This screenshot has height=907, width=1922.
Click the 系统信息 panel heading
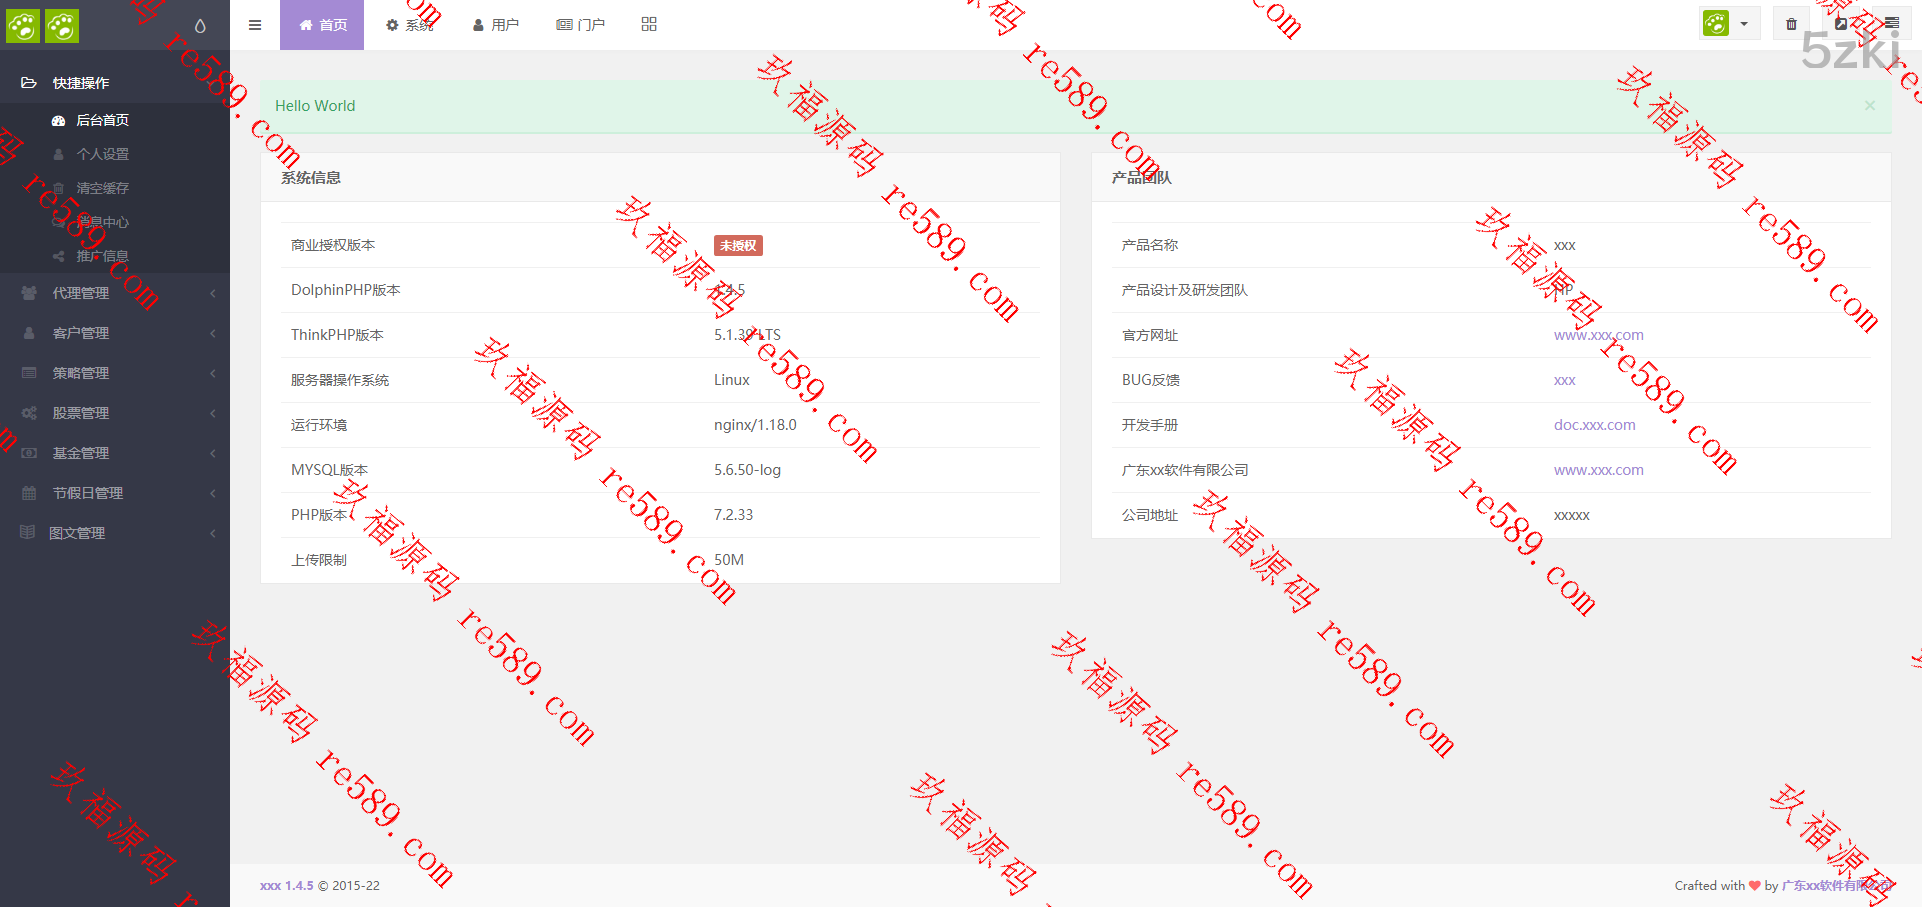click(311, 178)
